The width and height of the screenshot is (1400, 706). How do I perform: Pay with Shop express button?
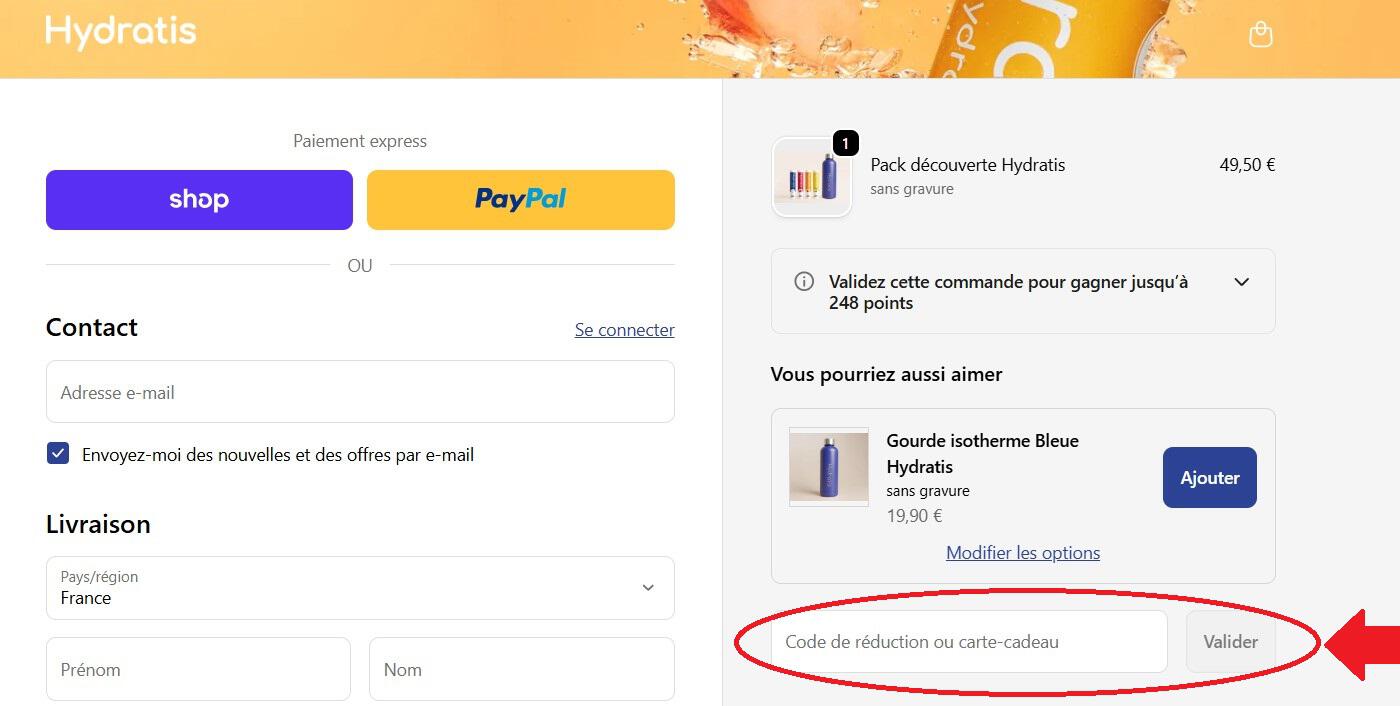tap(199, 200)
